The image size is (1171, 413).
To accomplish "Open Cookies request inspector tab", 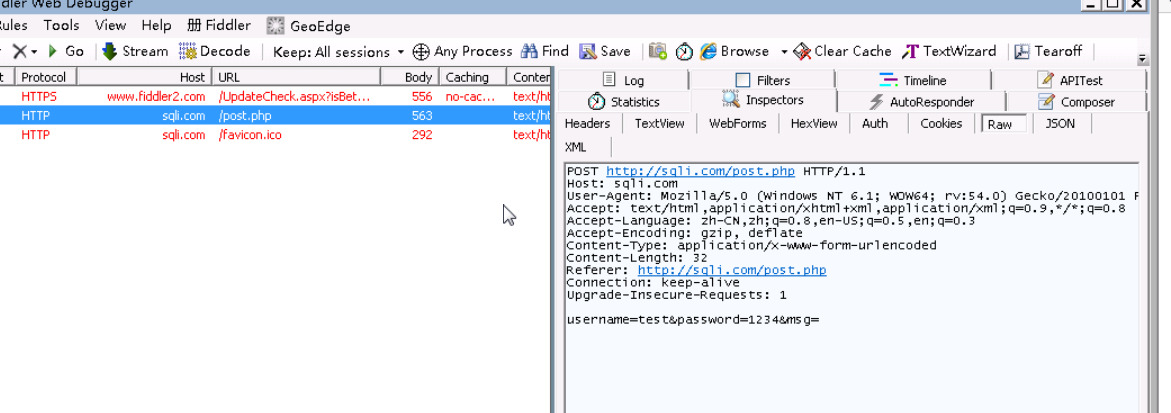I will [941, 124].
